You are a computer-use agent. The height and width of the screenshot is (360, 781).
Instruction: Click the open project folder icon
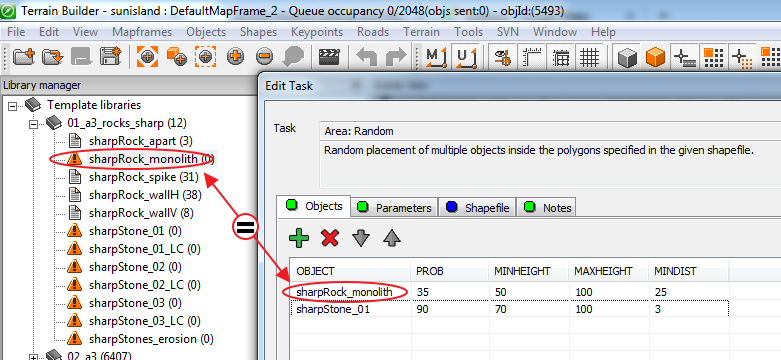pos(52,57)
